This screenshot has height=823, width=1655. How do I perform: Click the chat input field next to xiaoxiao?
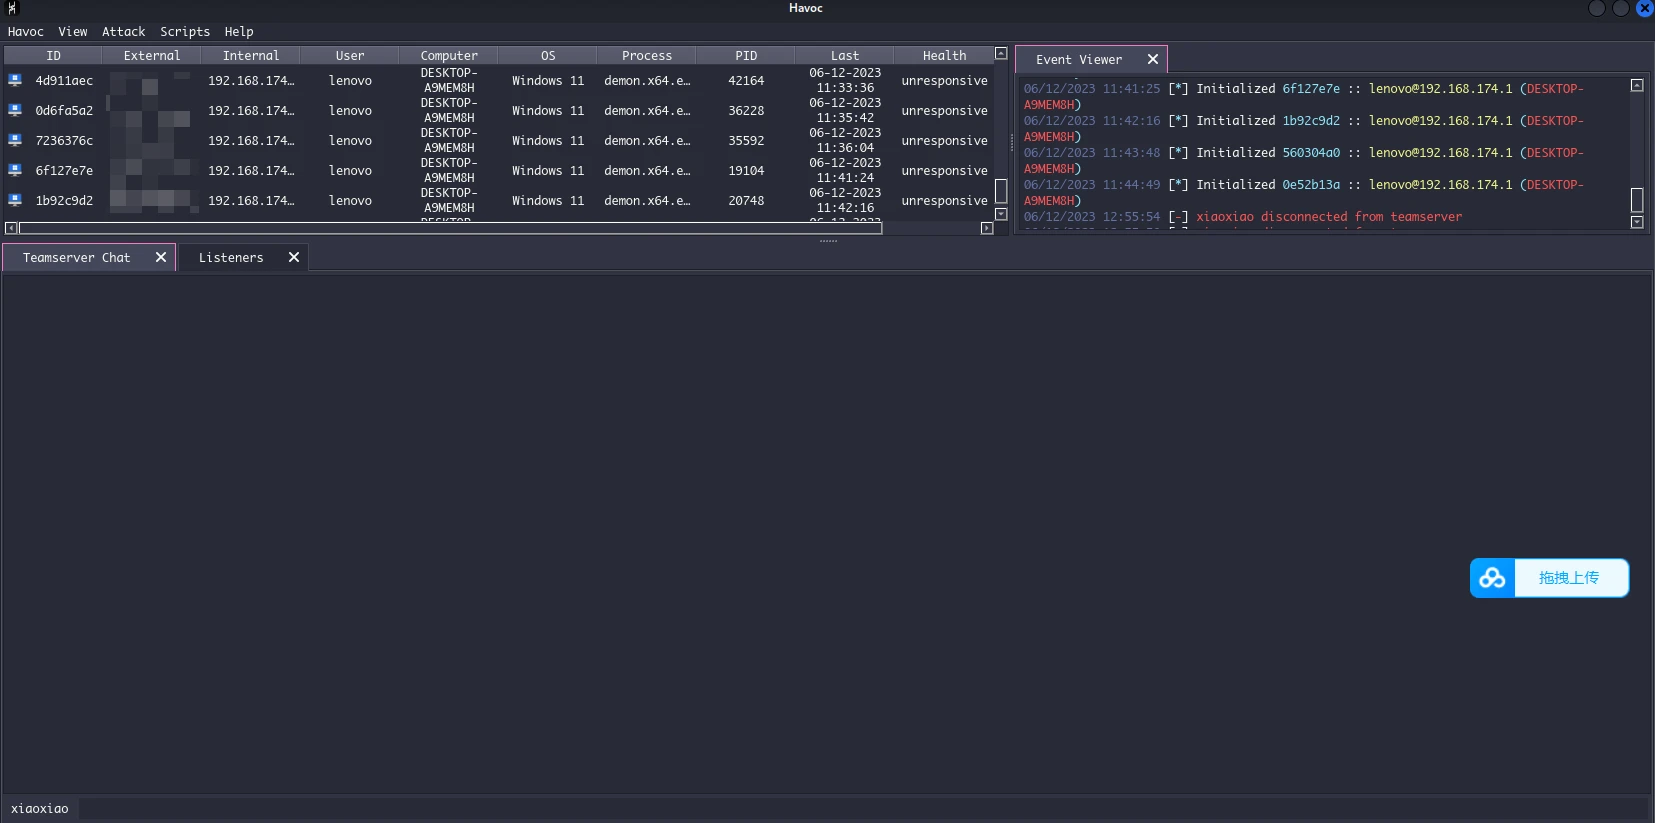[x=864, y=809]
